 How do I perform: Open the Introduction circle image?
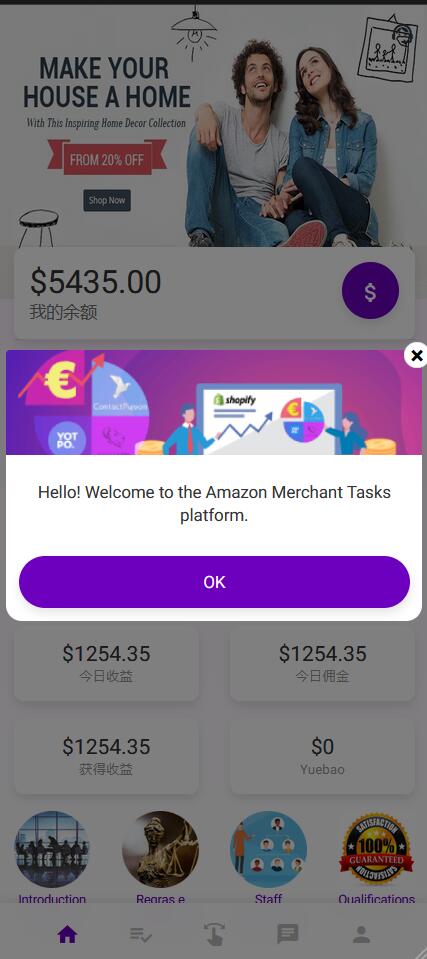click(x=52, y=849)
